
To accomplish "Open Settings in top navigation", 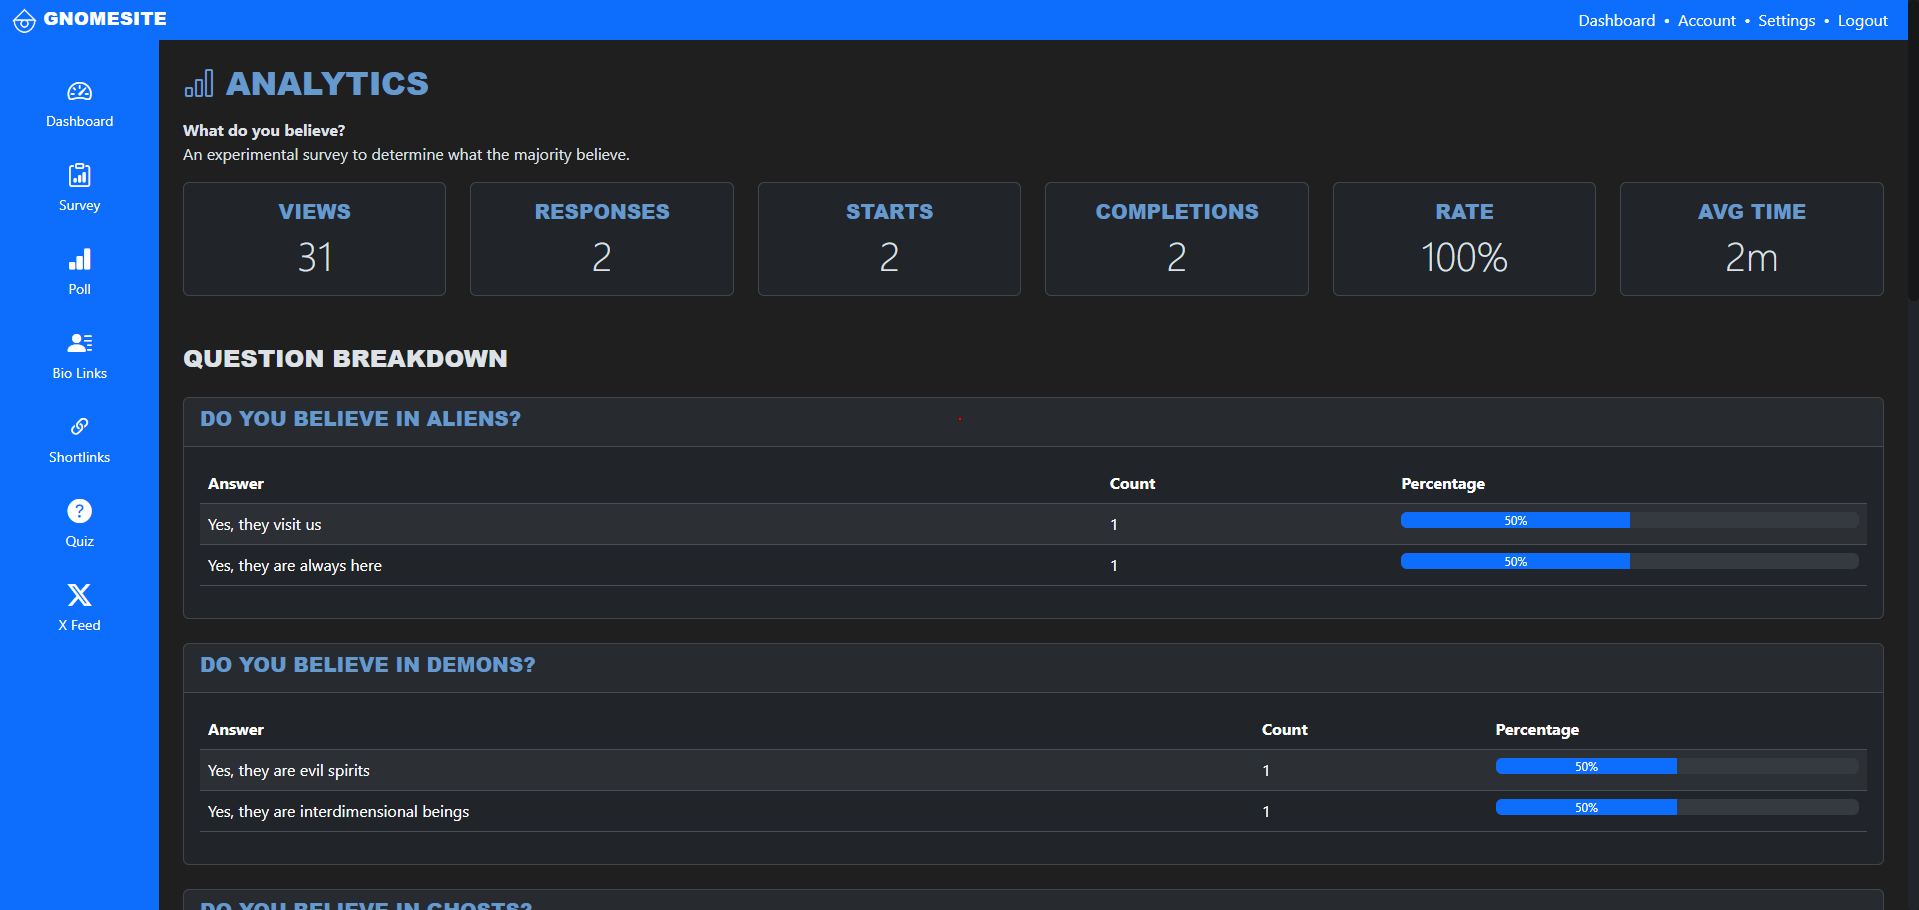I will pyautogui.click(x=1786, y=21).
